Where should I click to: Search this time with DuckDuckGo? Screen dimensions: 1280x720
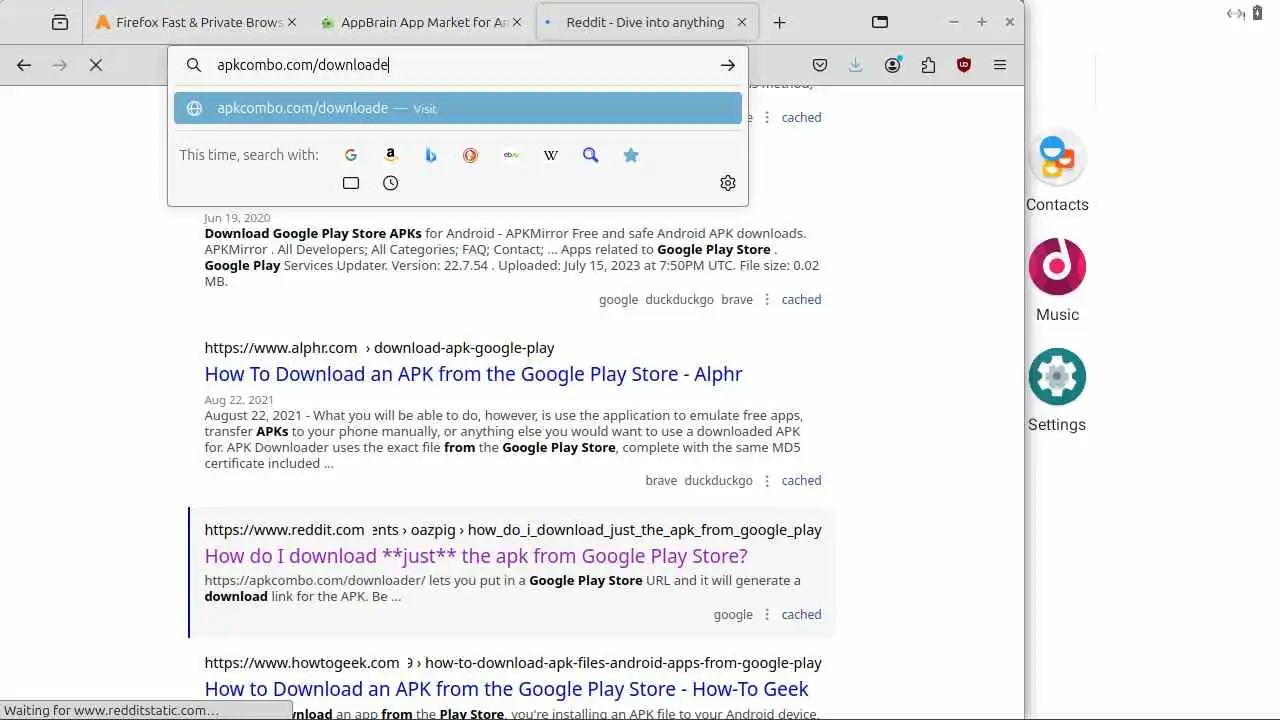pos(471,155)
